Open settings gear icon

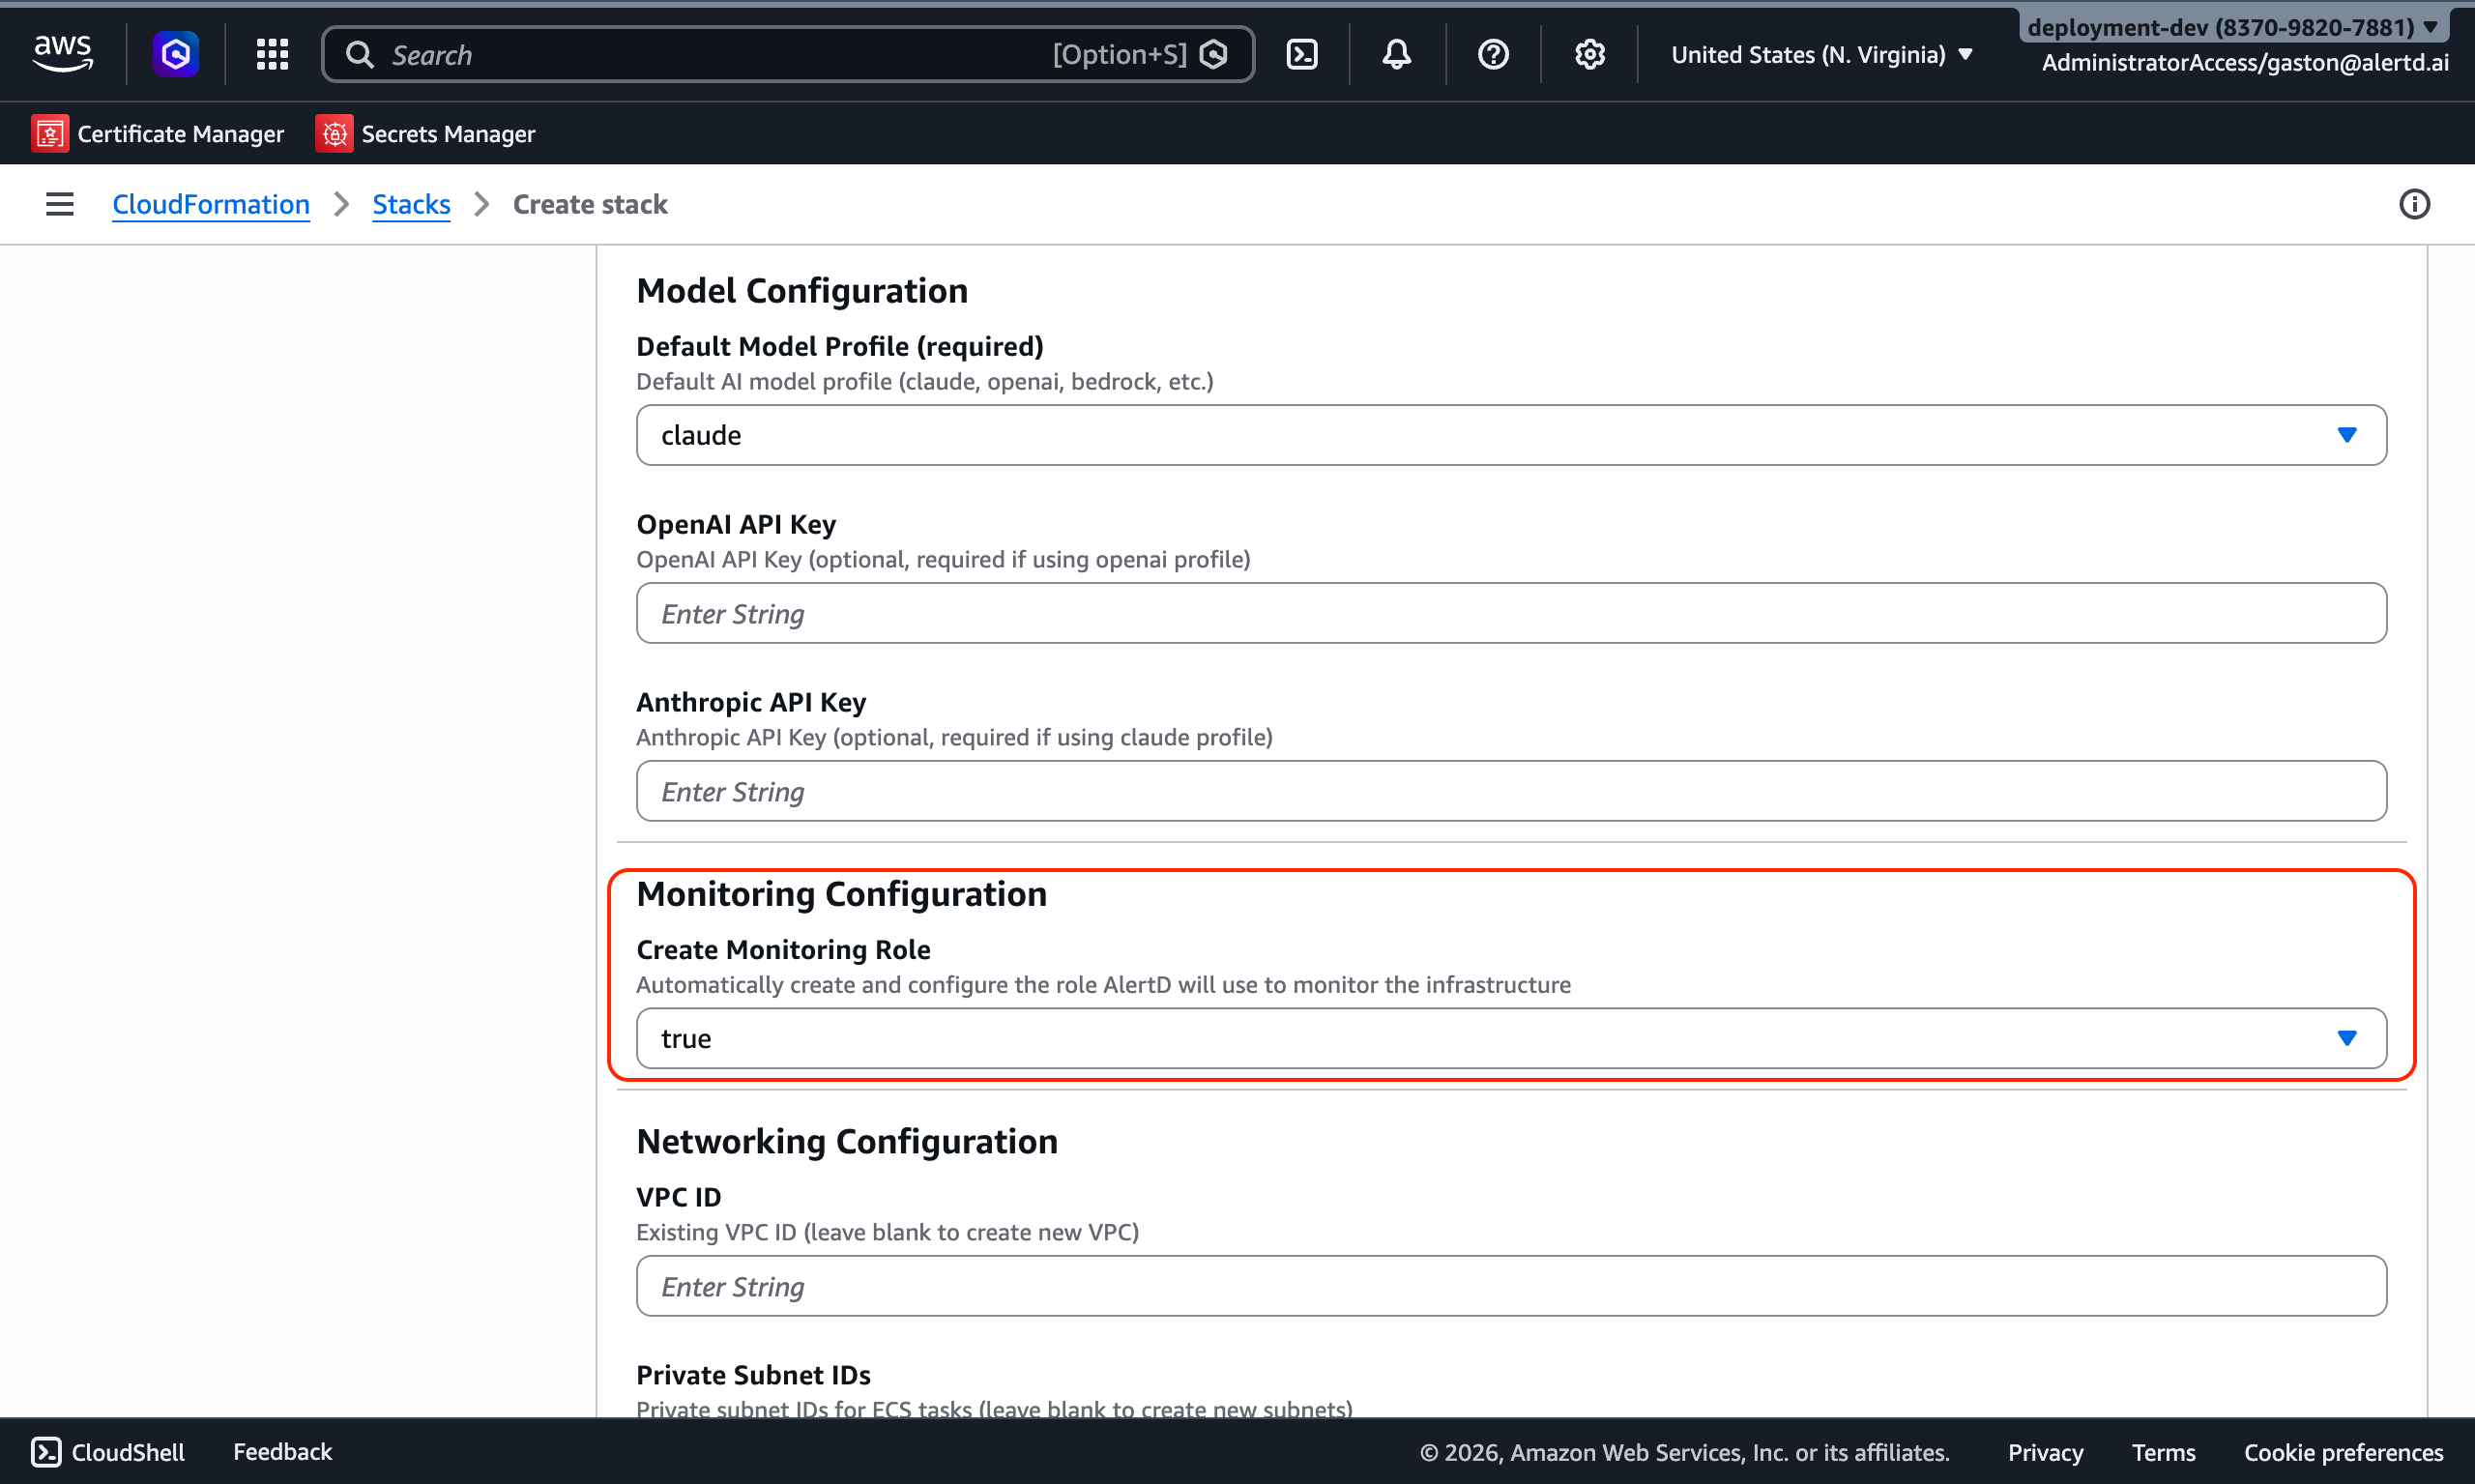coord(1590,54)
